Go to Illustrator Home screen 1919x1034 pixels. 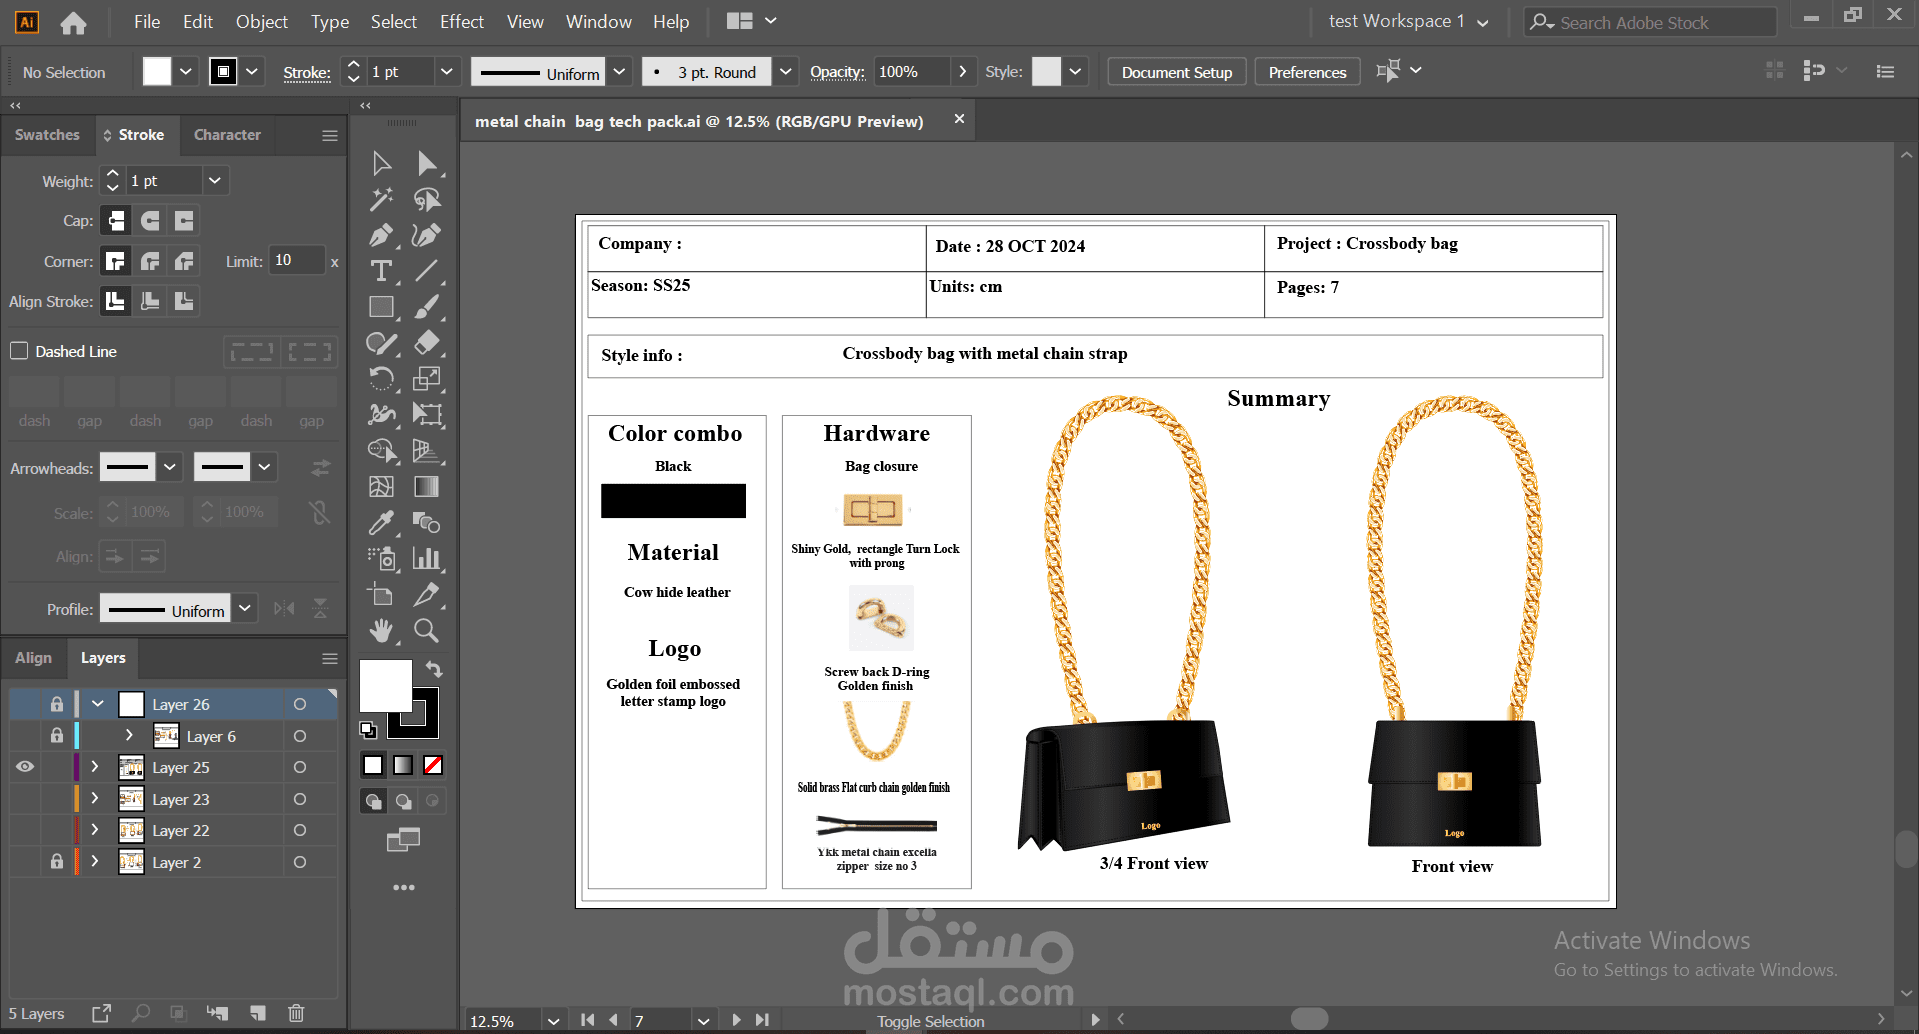click(x=73, y=22)
